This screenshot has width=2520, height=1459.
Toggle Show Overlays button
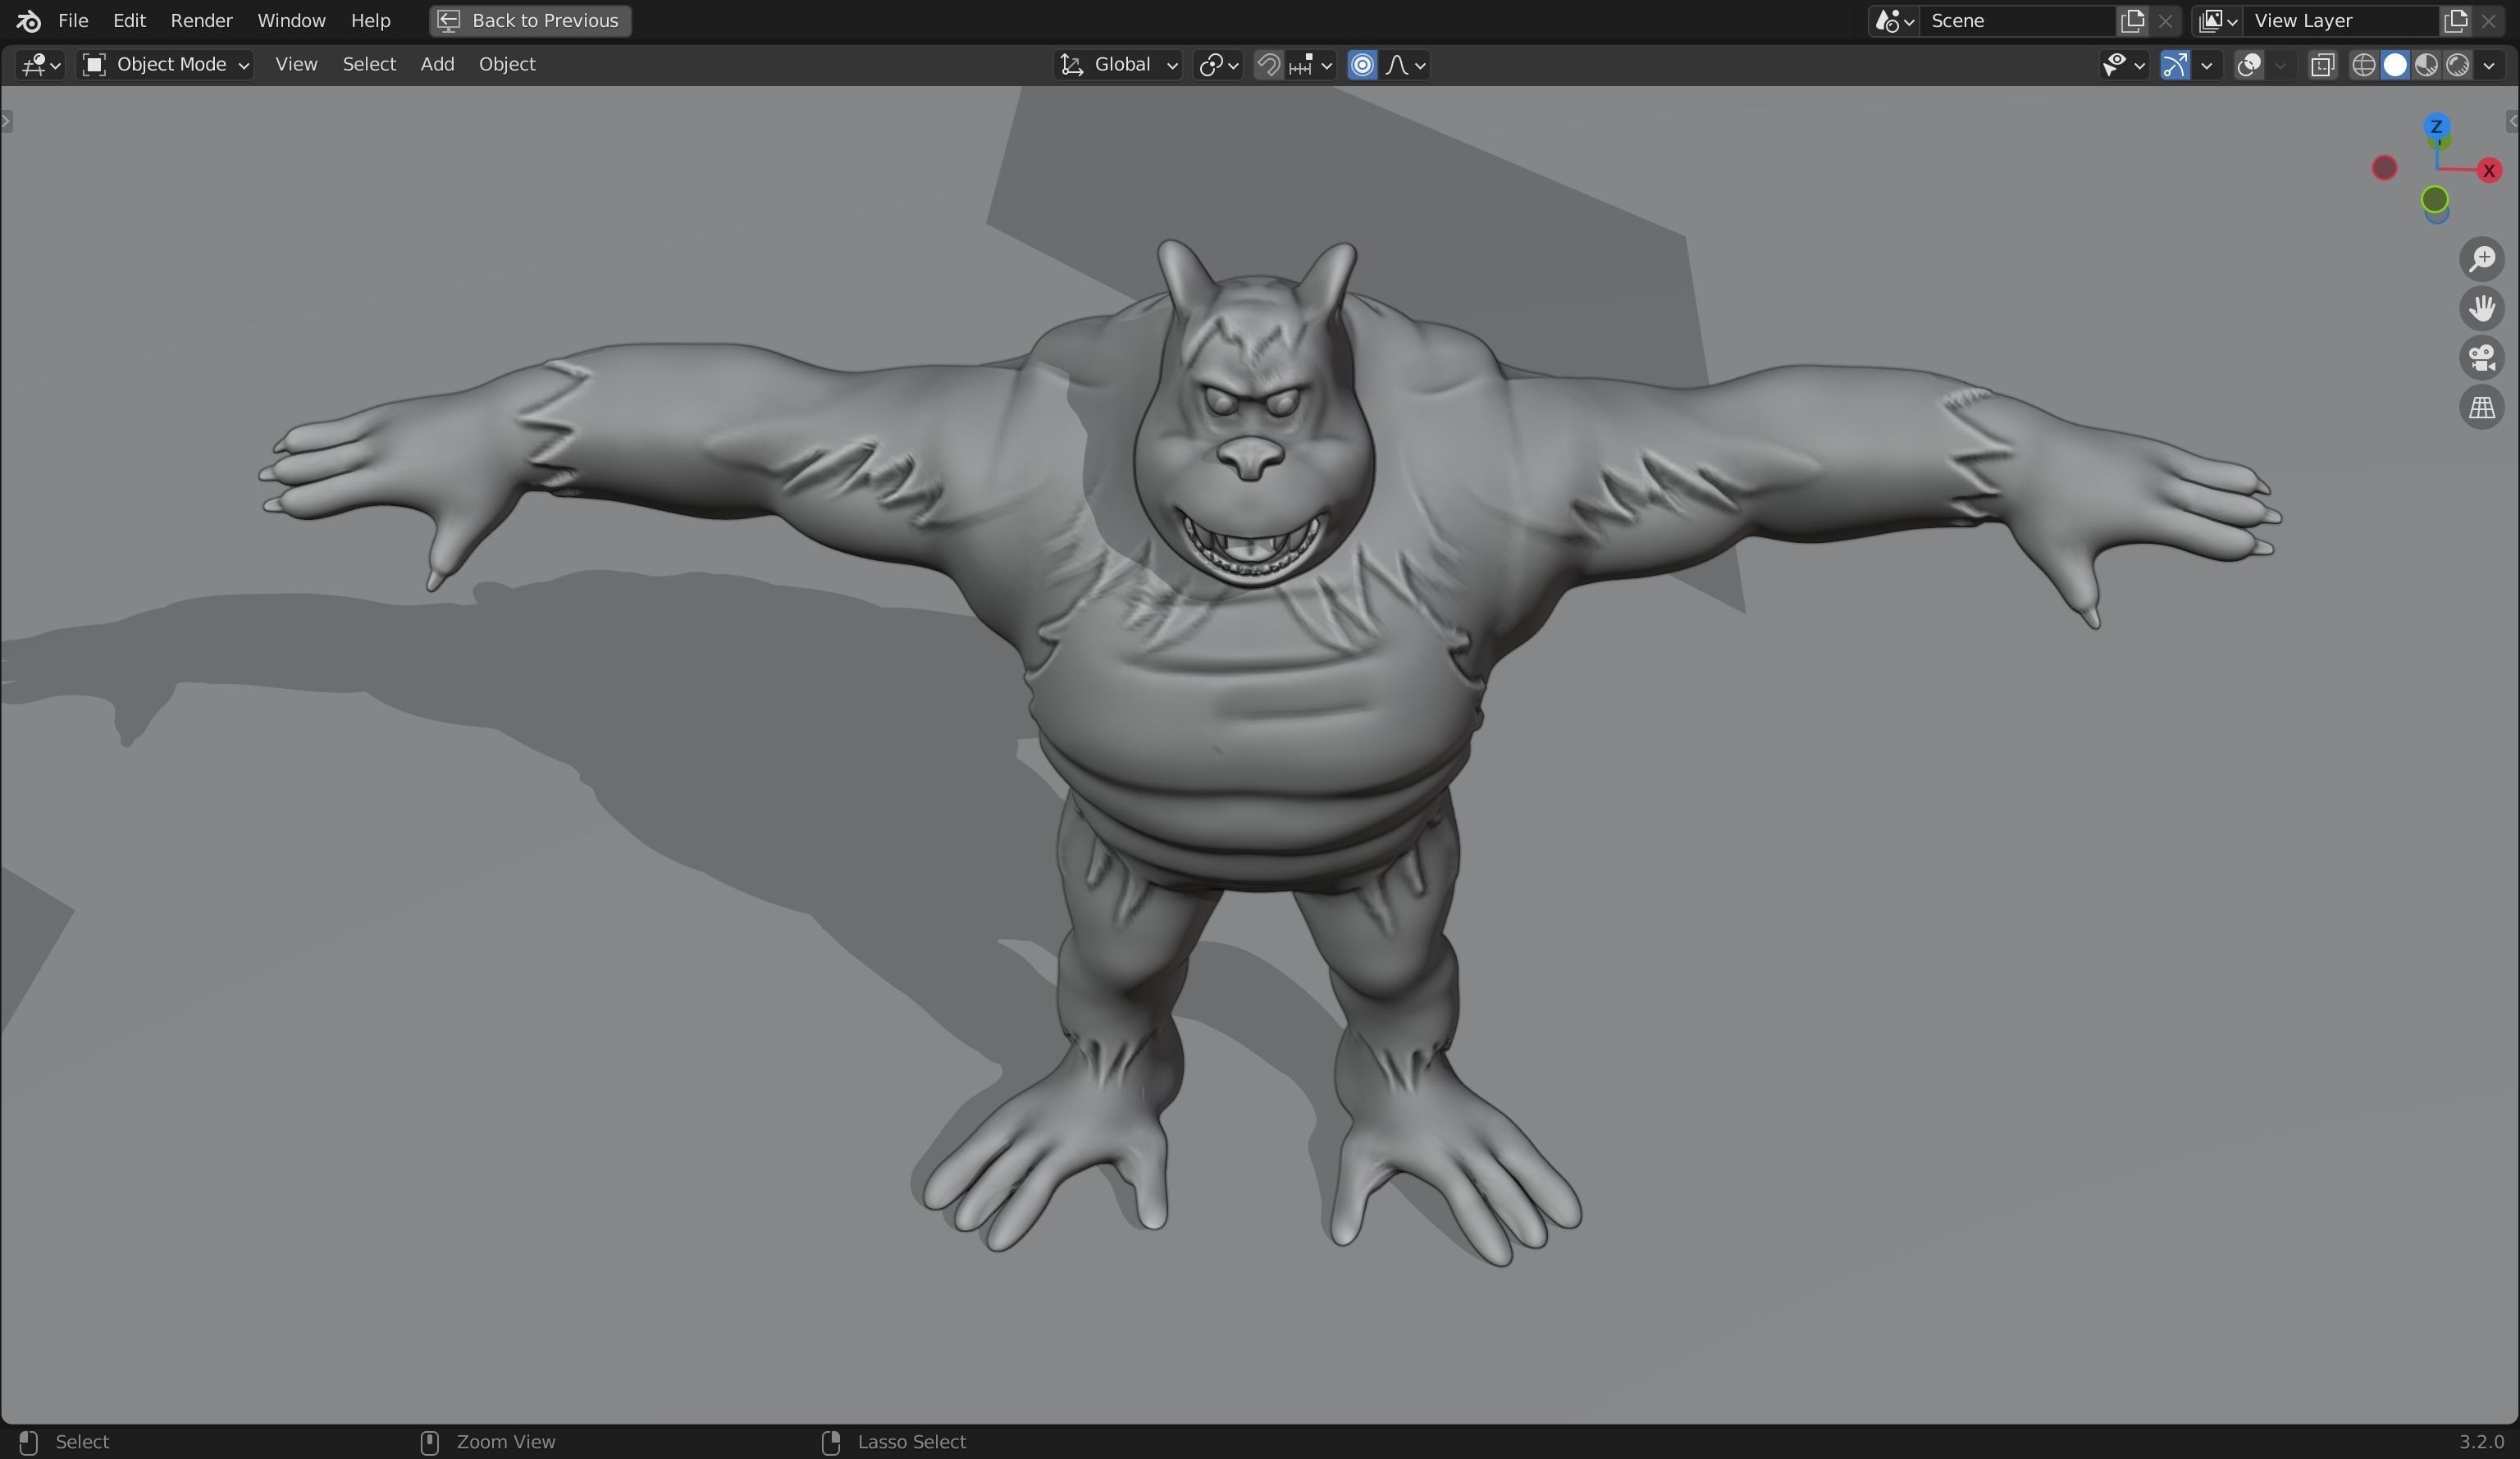coord(2249,65)
